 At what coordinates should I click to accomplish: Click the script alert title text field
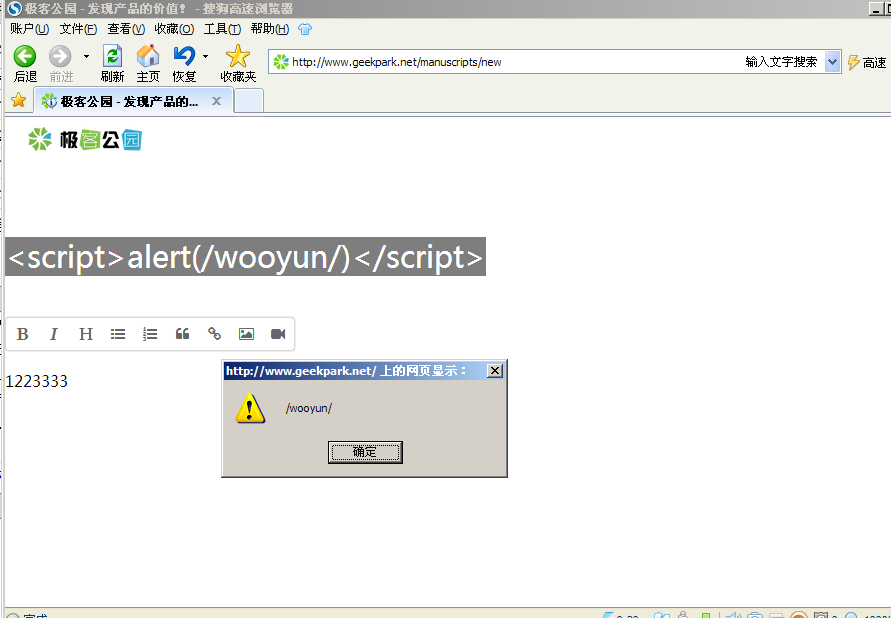tap(245, 257)
